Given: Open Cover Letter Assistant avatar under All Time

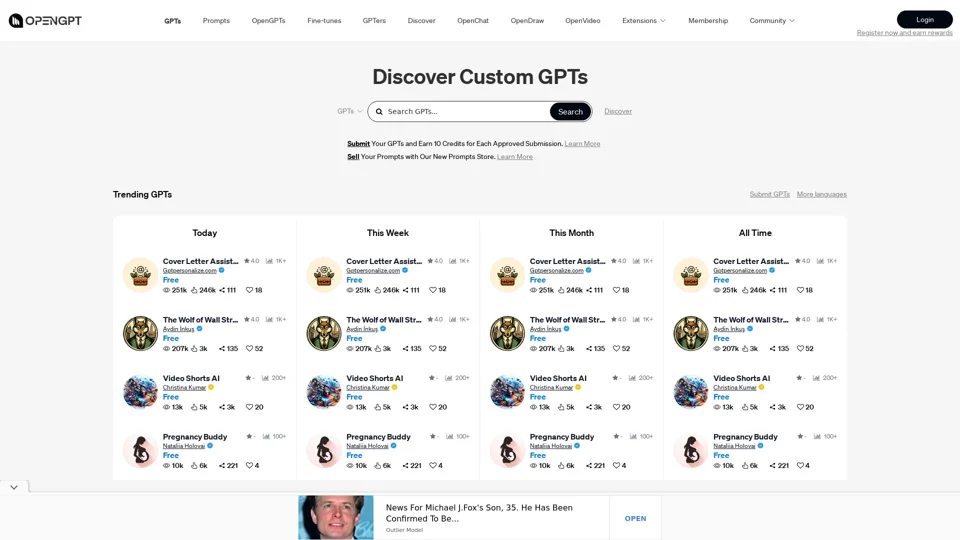Looking at the screenshot, I should point(691,275).
